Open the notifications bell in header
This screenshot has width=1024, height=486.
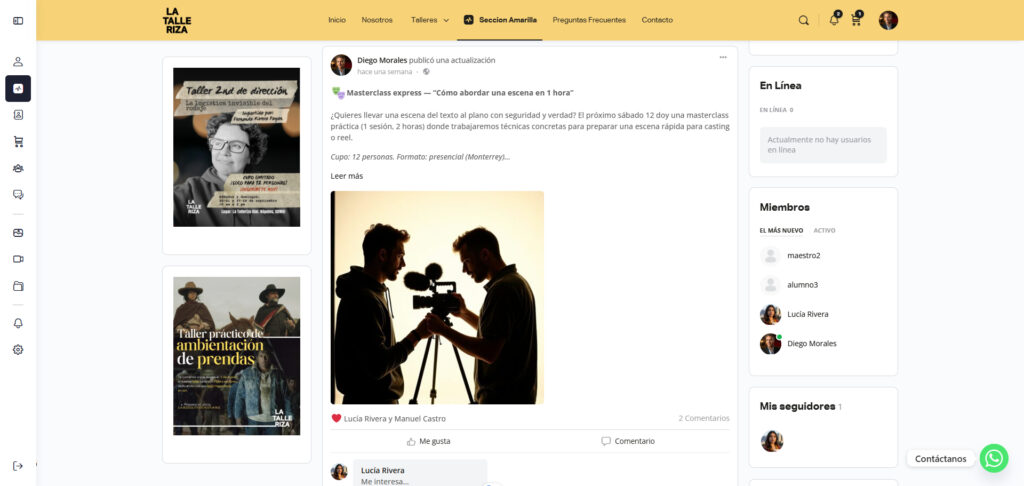click(833, 20)
